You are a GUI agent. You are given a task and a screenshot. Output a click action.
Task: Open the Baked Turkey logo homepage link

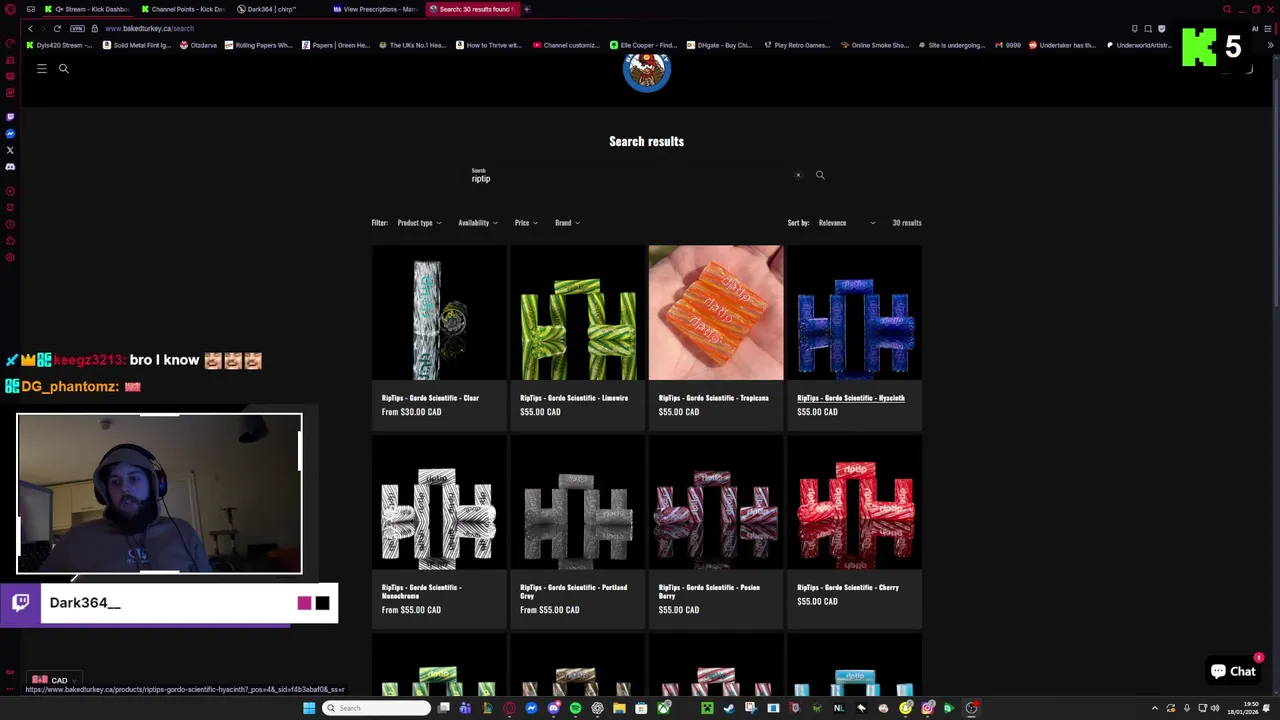click(x=646, y=72)
